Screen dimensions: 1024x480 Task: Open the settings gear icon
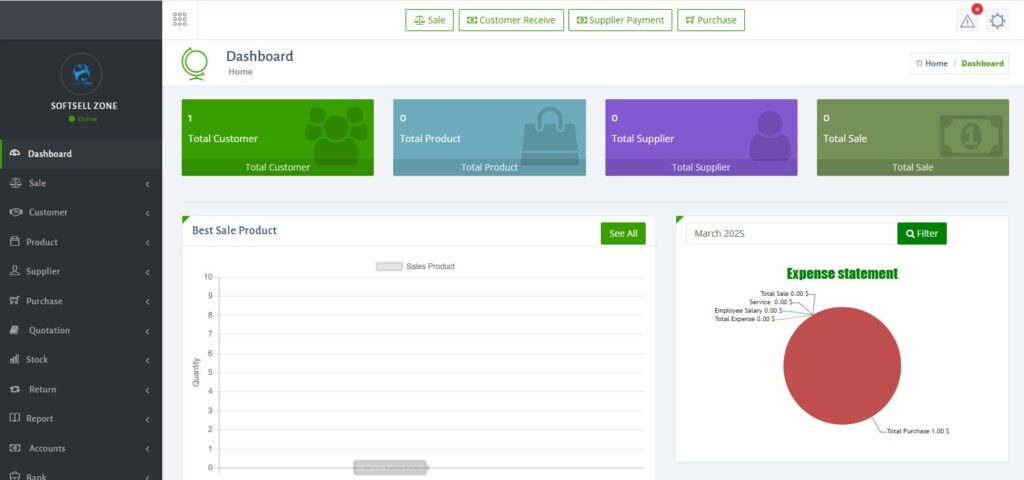point(997,20)
